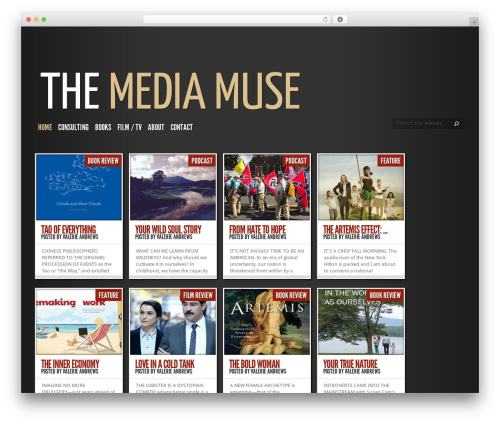Click the blue Clouds book cover thumbnail
Viewport: 500px width, 423px height.
[79, 187]
